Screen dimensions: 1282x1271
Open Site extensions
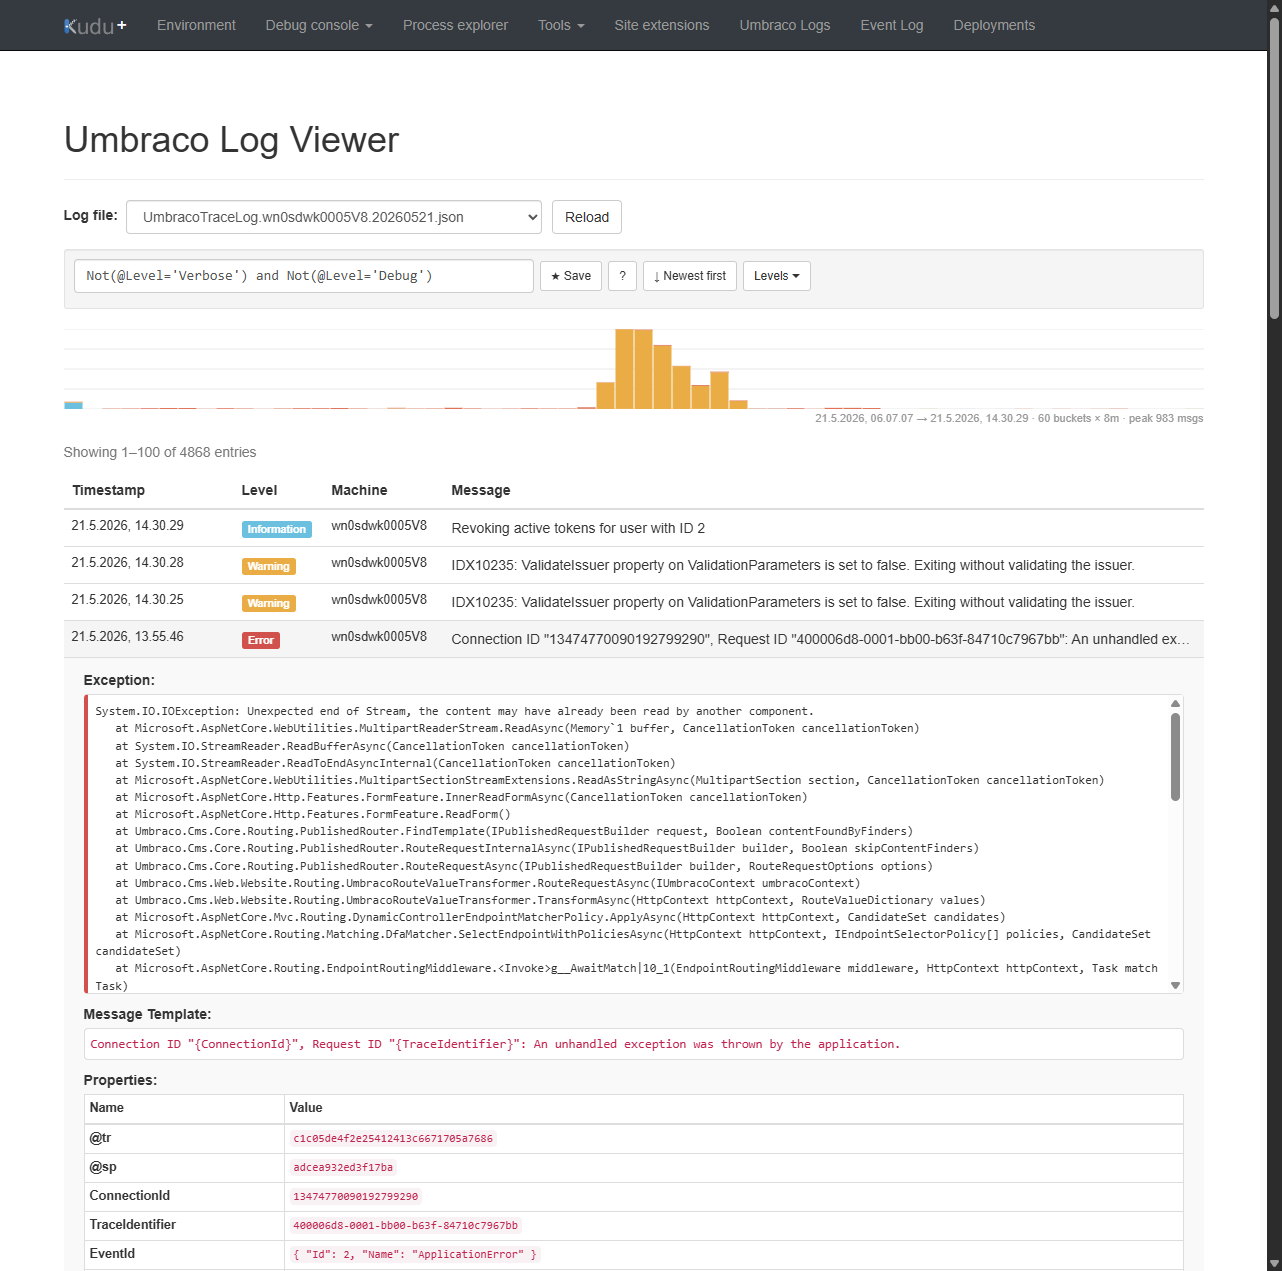(662, 25)
